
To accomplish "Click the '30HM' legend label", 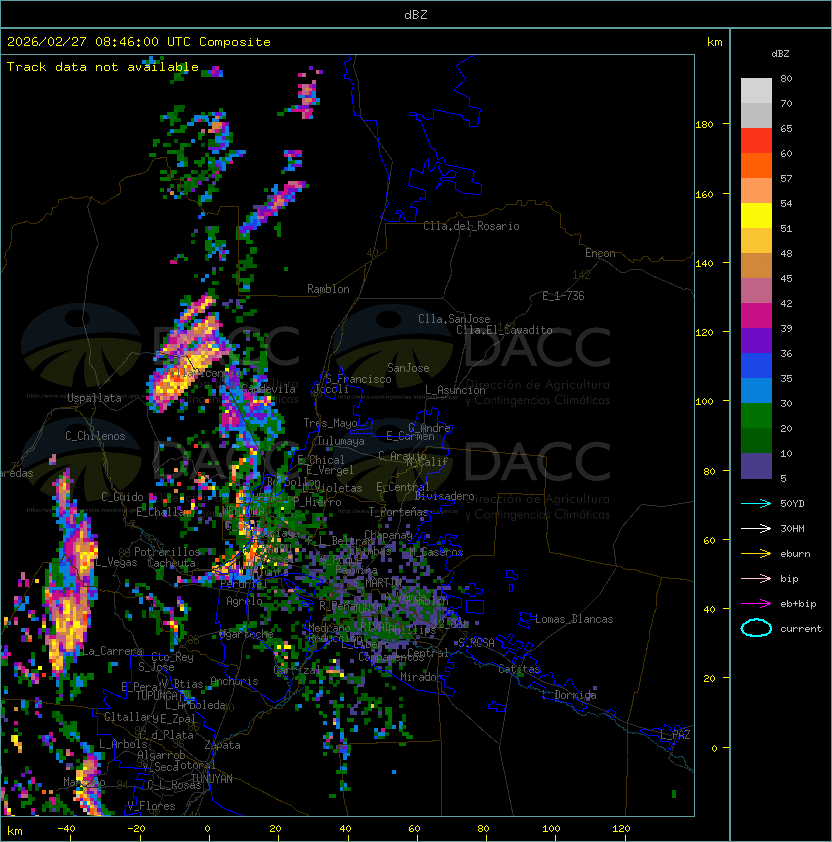I will click(x=792, y=528).
